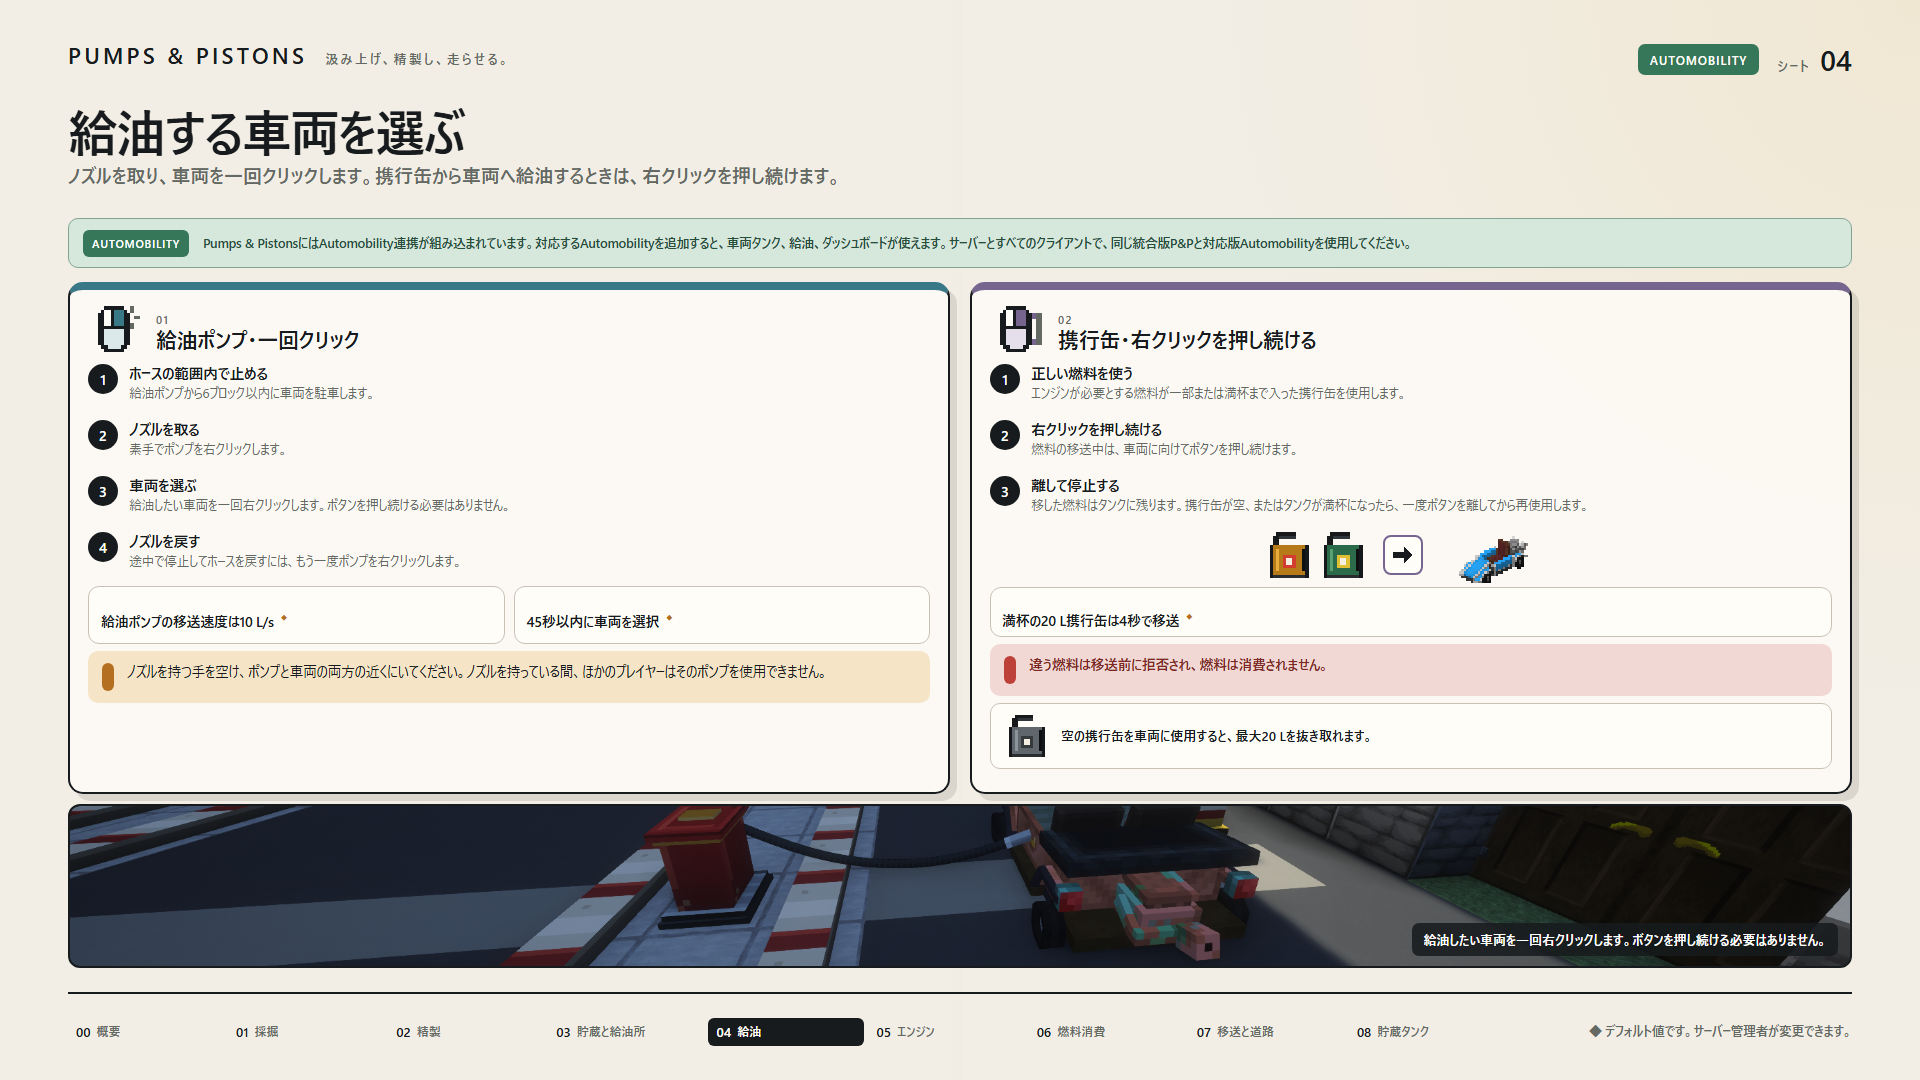Click the fuel pump screenshot image

pos(960,886)
